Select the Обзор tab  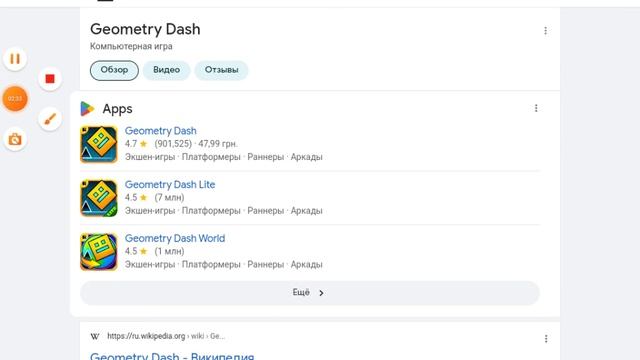click(114, 70)
